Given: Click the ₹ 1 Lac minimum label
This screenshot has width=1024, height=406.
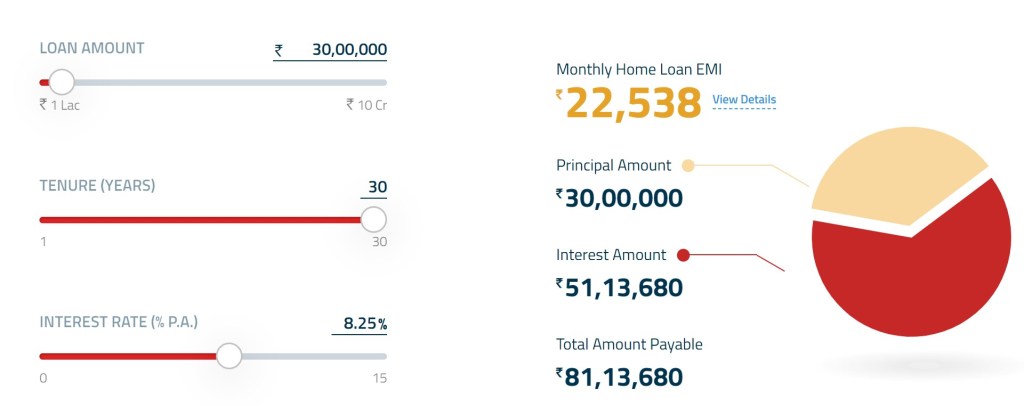Looking at the screenshot, I should (x=60, y=104).
